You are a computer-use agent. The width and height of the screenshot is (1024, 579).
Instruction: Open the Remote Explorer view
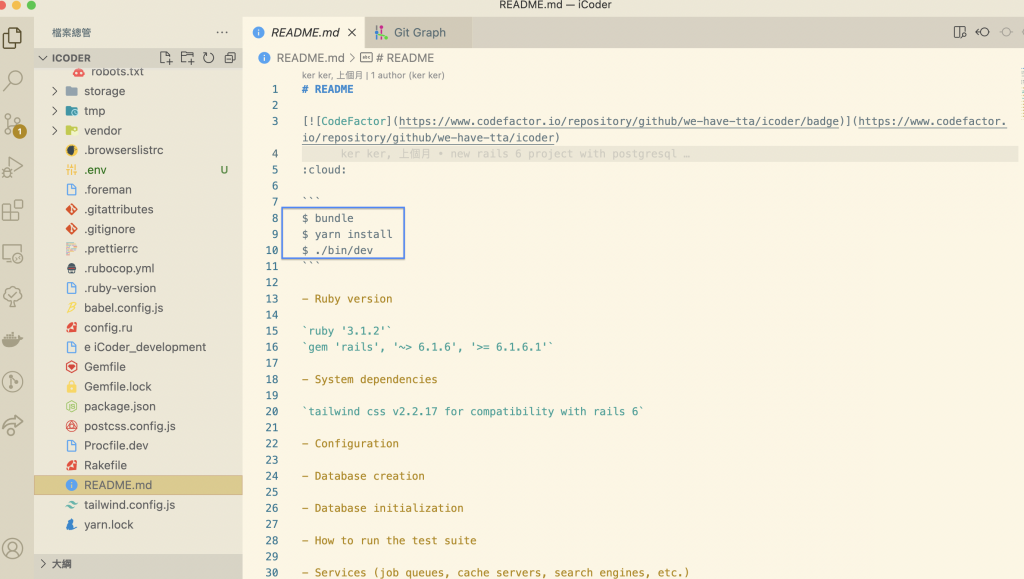pos(13,253)
